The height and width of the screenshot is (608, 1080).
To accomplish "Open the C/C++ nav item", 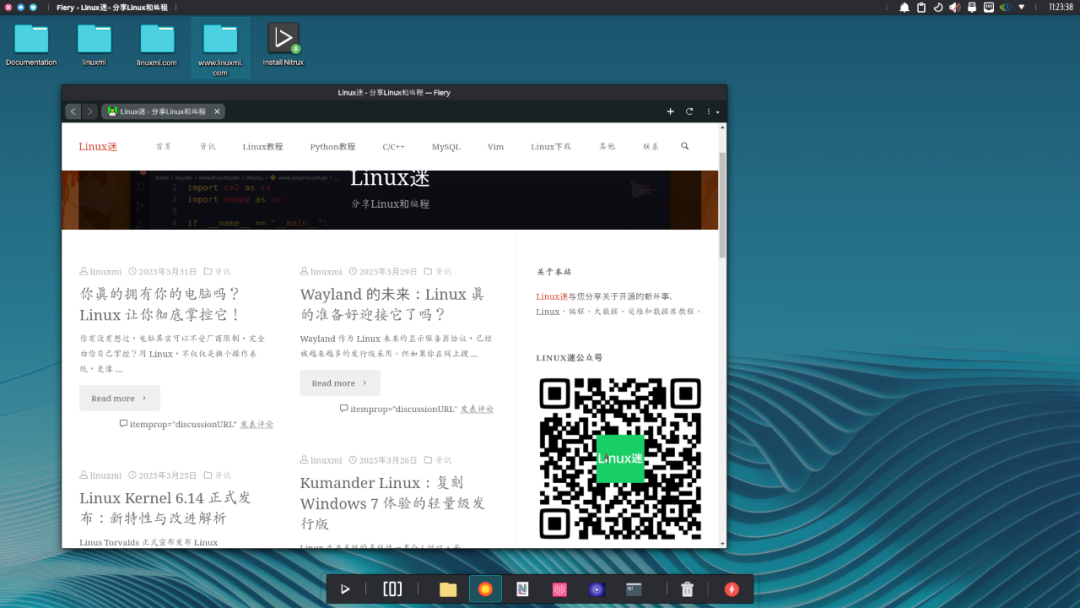I will (x=393, y=147).
